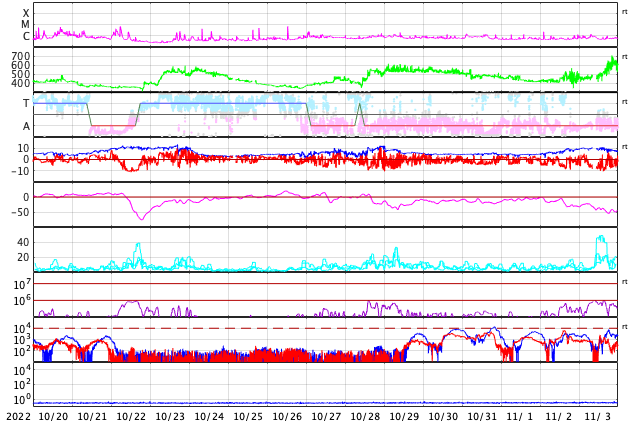
Task: Select the 10/25 date label
Action: click(248, 416)
